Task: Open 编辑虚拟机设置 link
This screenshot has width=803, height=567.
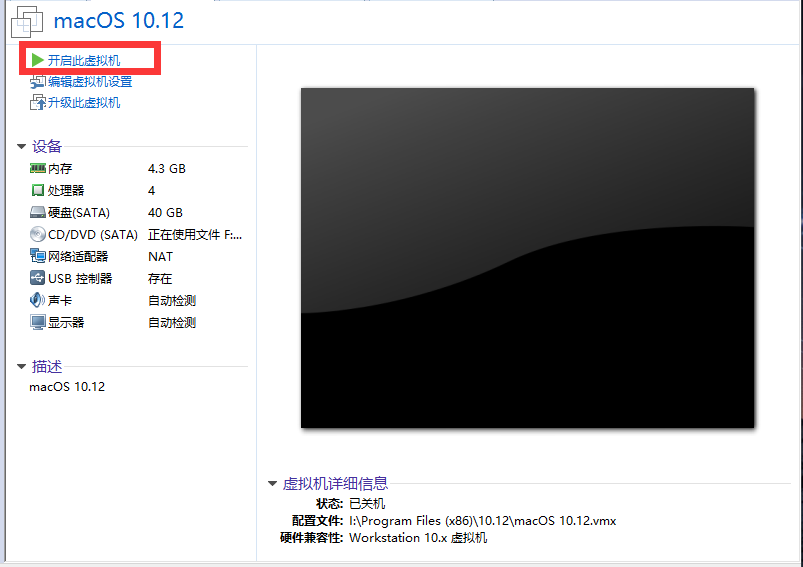Action: (90, 81)
